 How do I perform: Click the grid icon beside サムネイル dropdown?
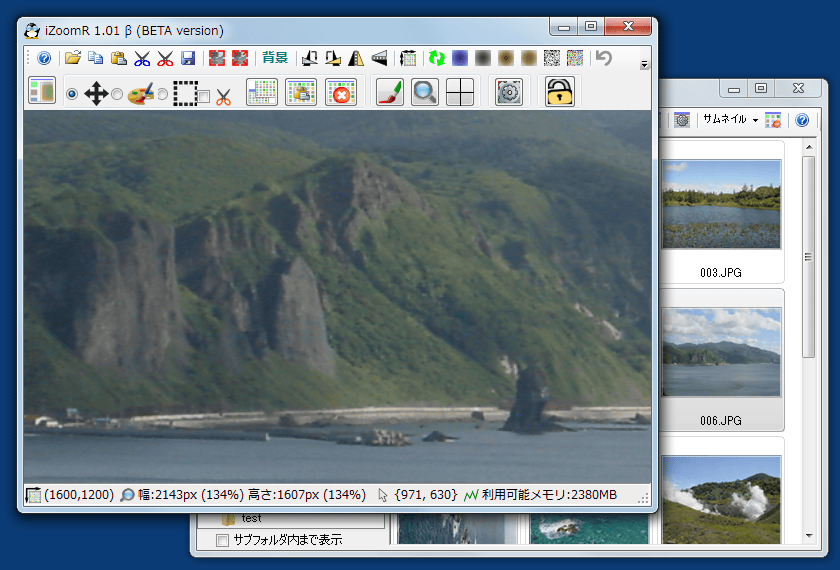coord(773,120)
